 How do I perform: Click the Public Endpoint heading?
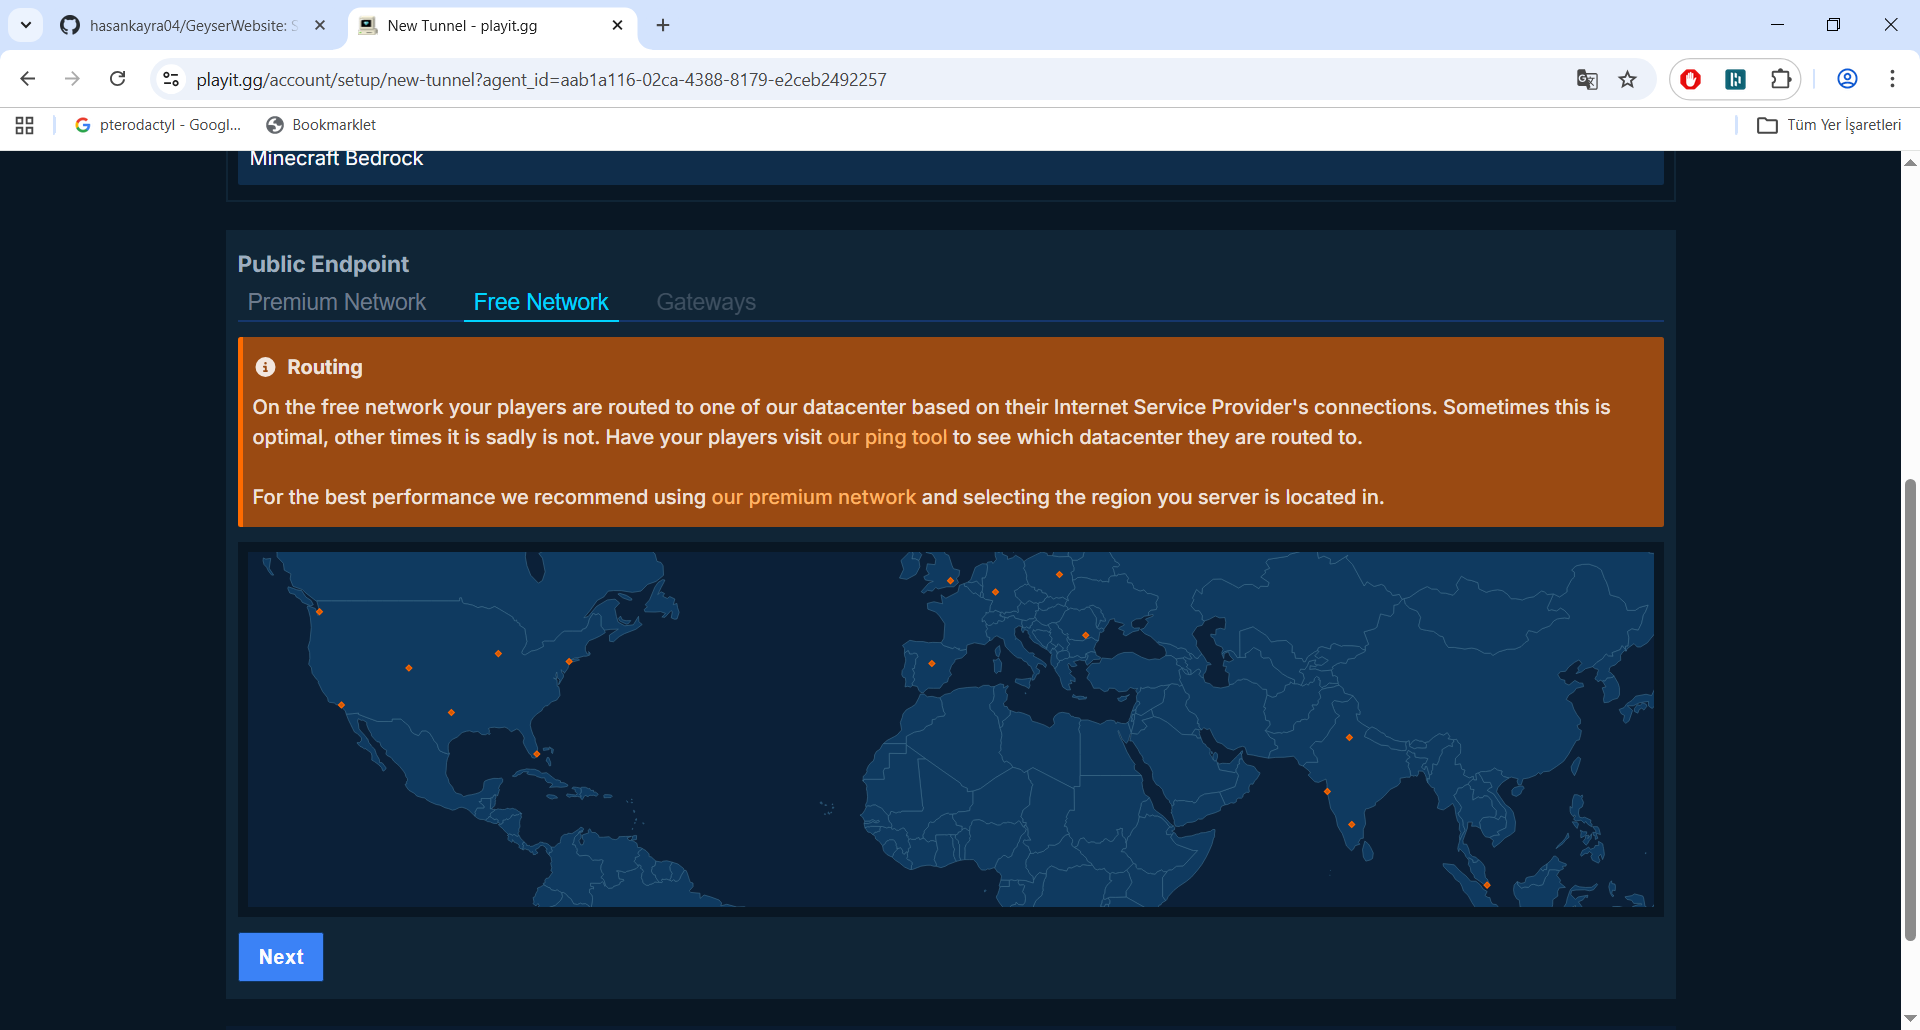pos(323,264)
